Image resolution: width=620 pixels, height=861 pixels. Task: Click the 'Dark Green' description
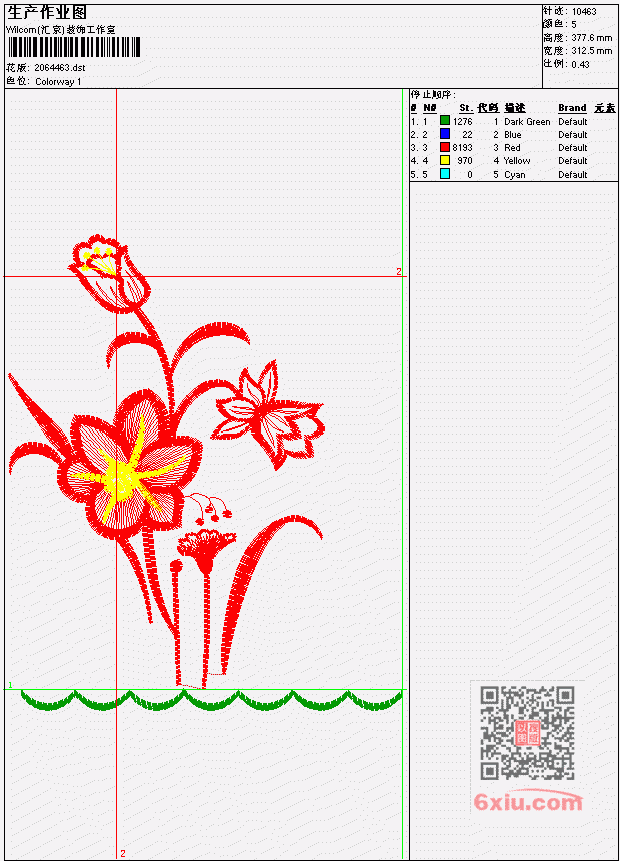tap(527, 121)
